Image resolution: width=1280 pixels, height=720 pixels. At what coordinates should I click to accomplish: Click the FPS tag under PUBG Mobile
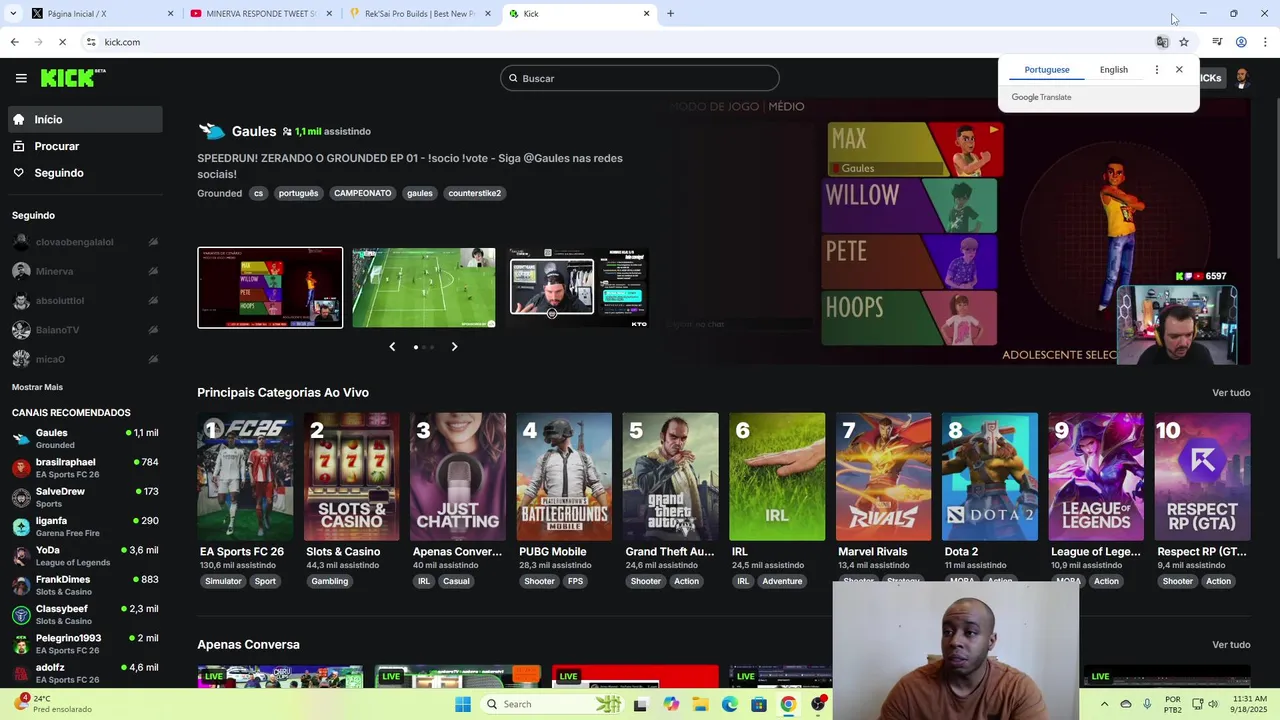pos(575,581)
